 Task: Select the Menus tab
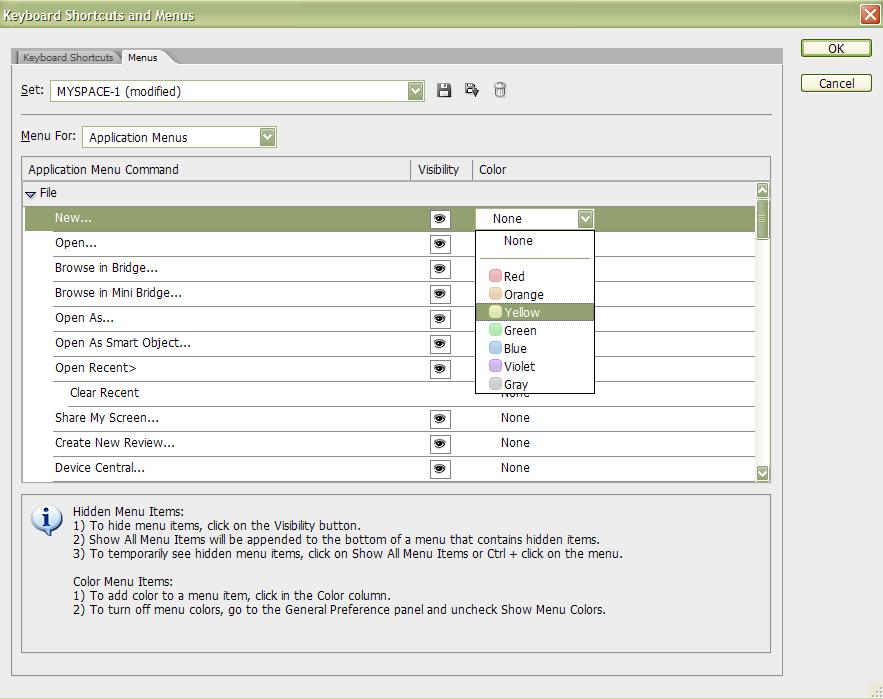pos(142,57)
